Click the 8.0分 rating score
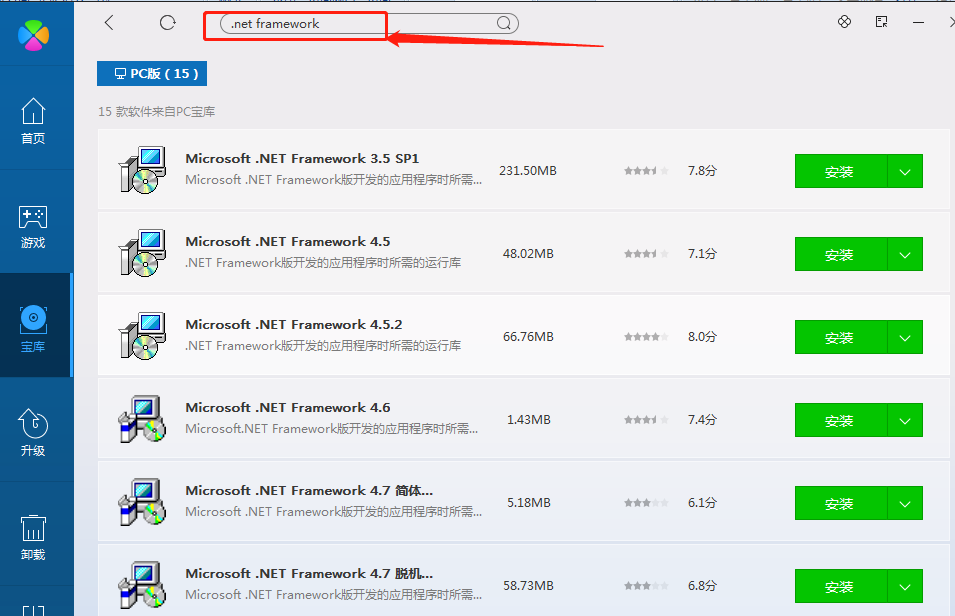This screenshot has height=616, width=955. click(x=702, y=336)
